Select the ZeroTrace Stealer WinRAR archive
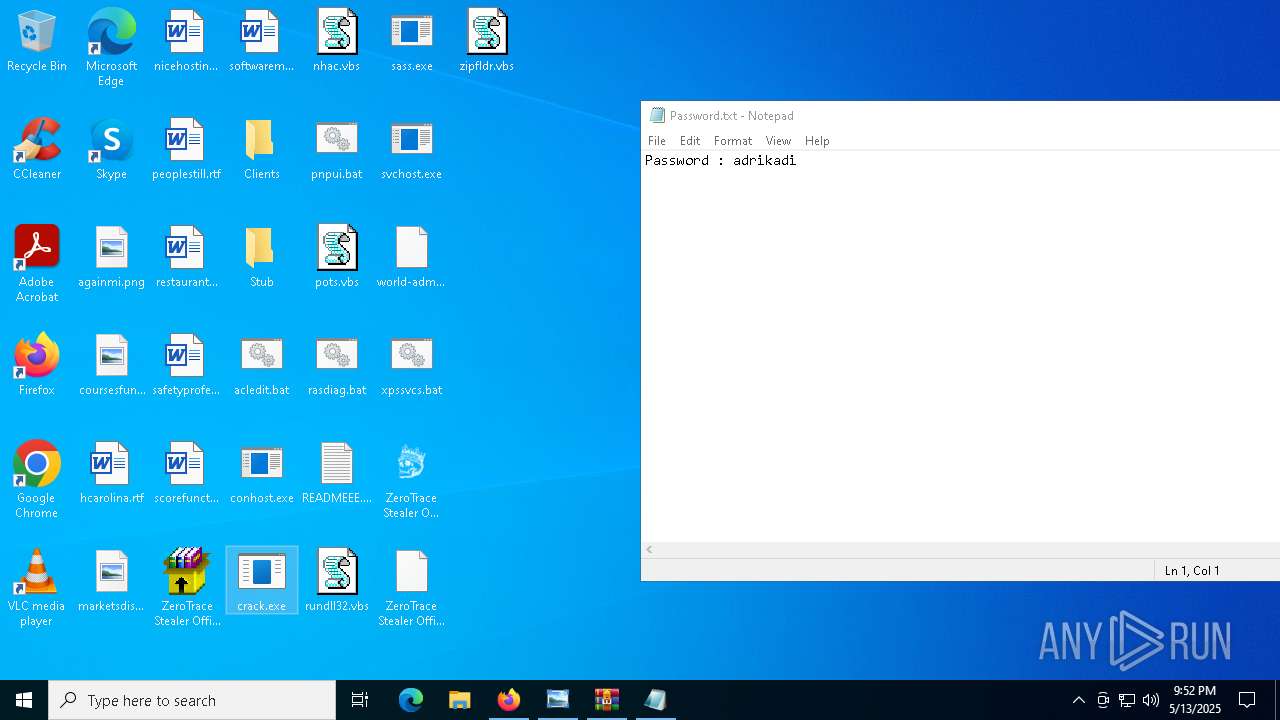 coord(186,588)
